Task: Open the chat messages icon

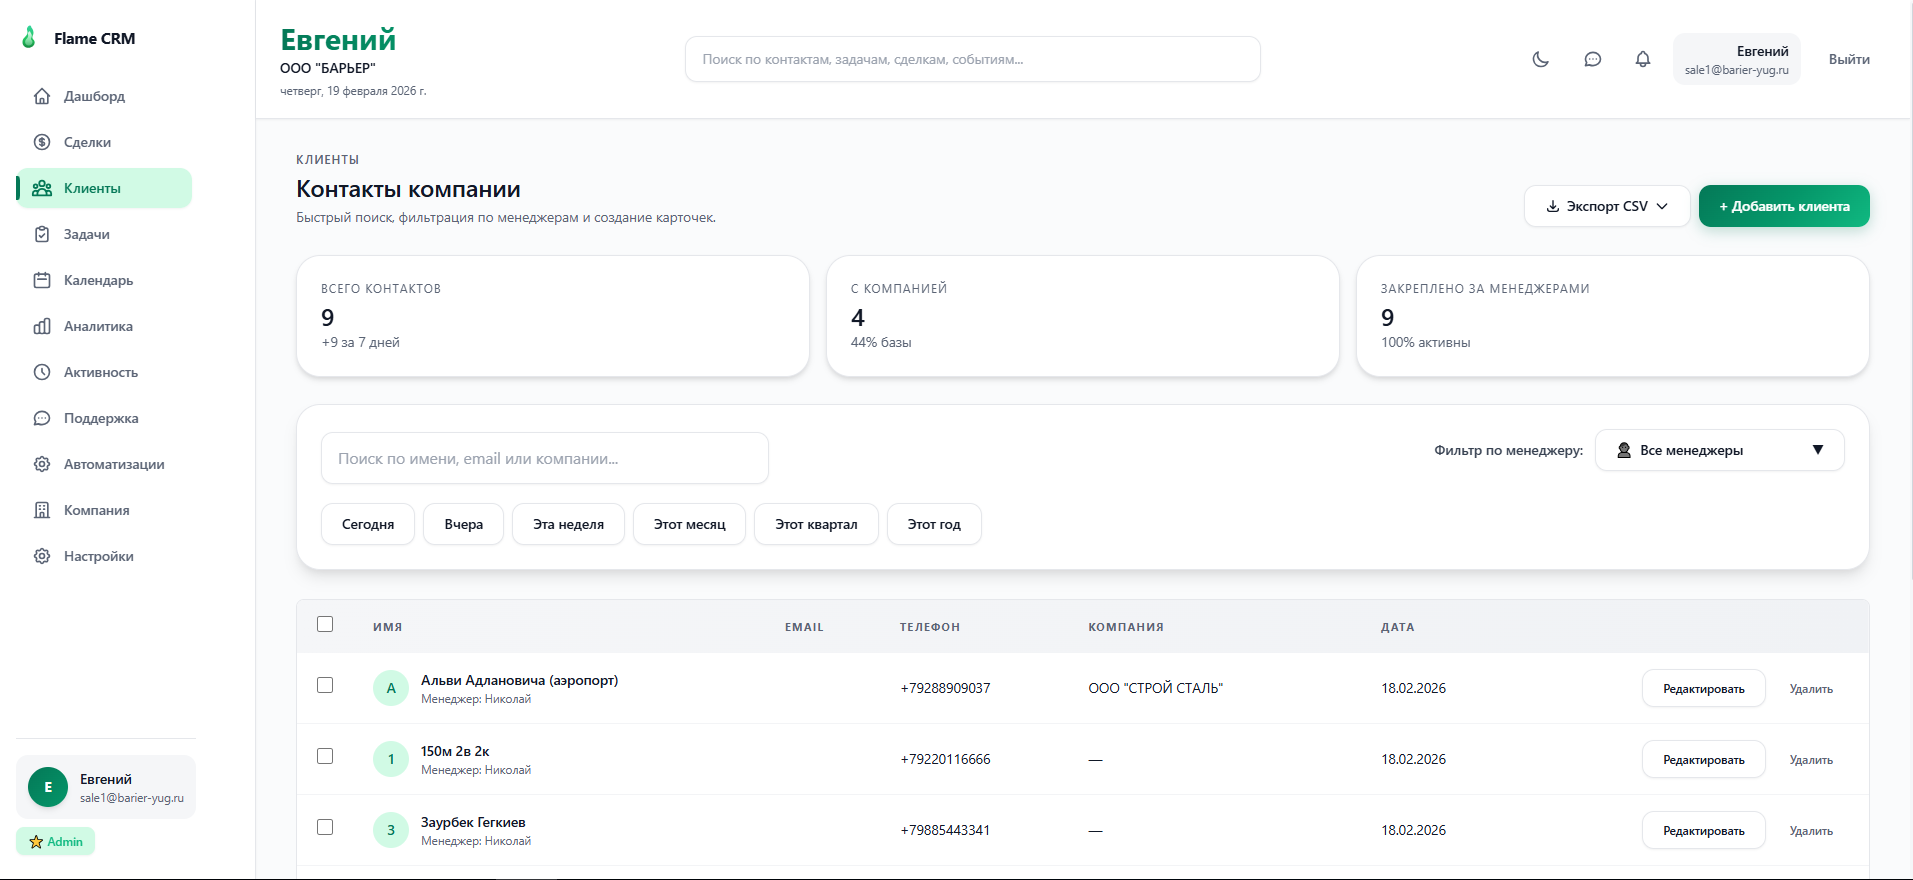Action: click(x=1592, y=59)
